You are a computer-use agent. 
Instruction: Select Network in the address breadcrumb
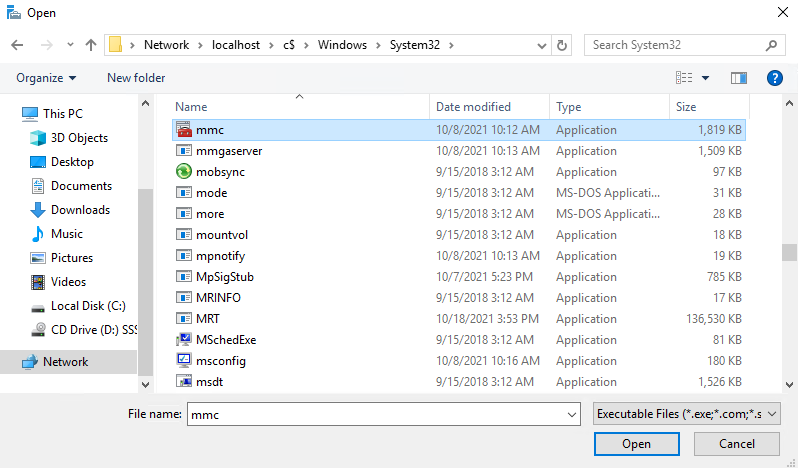tap(166, 45)
